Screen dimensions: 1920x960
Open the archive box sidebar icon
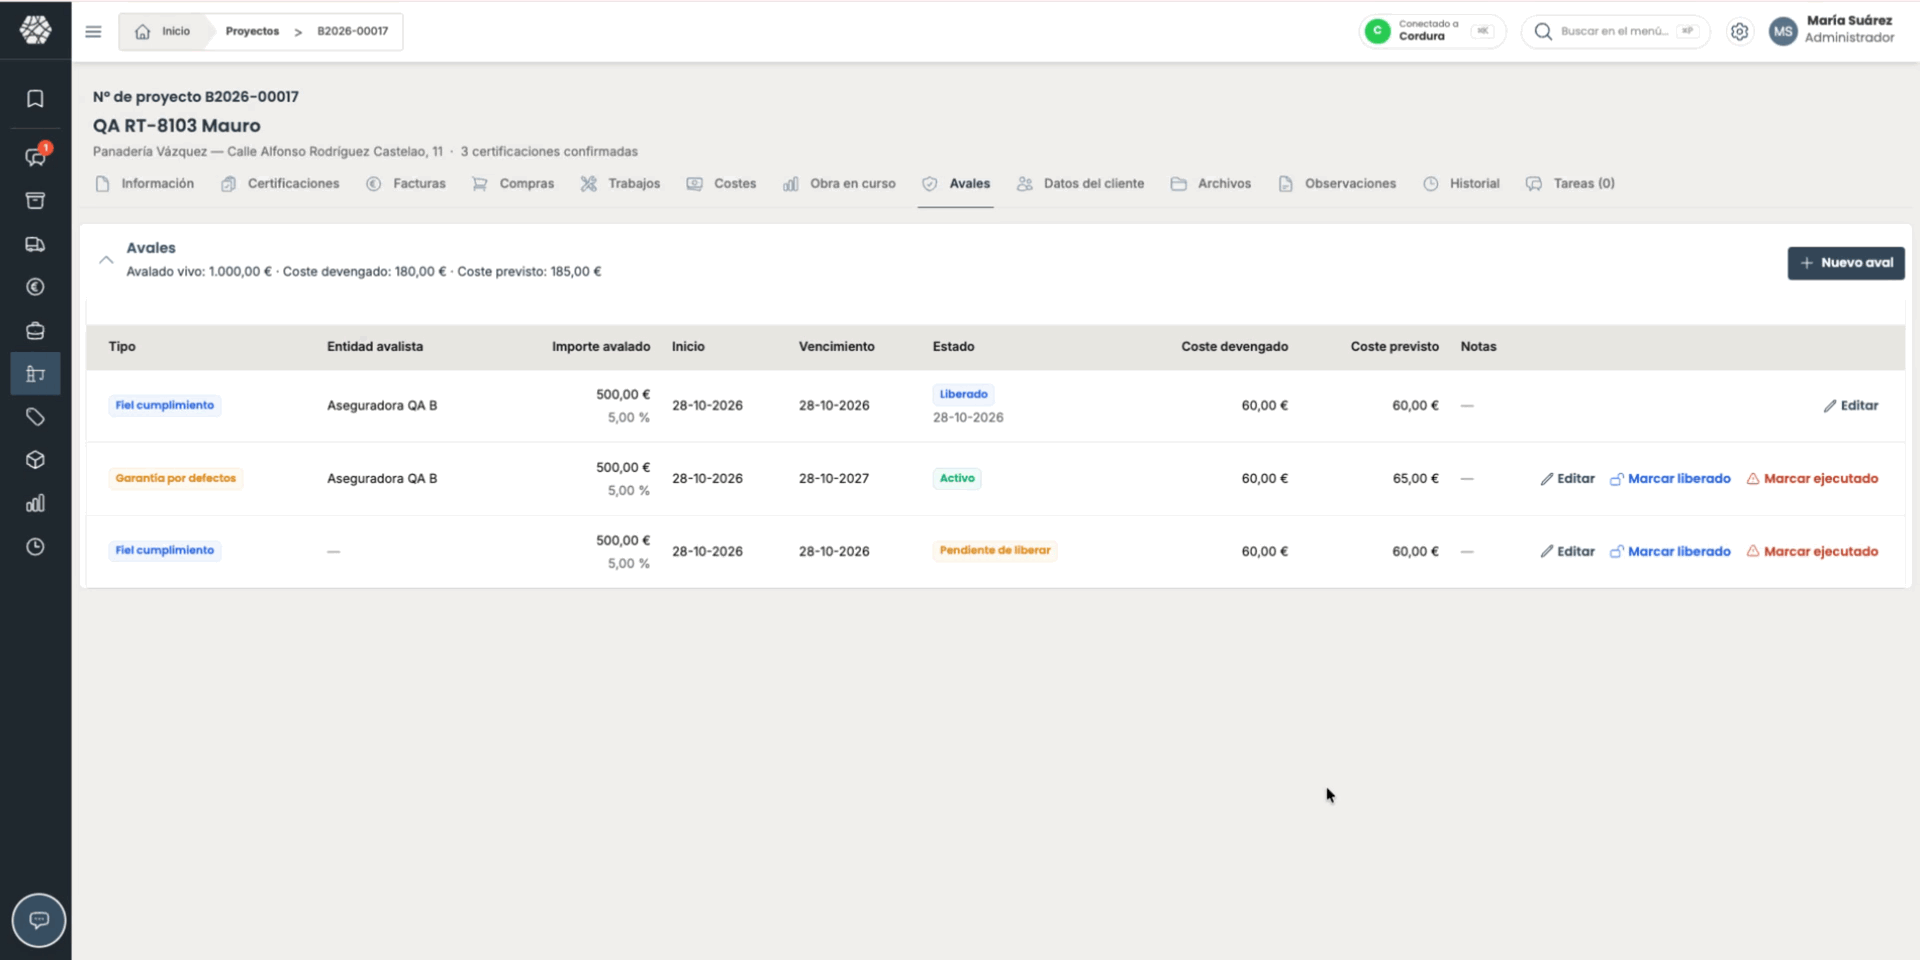coord(35,201)
